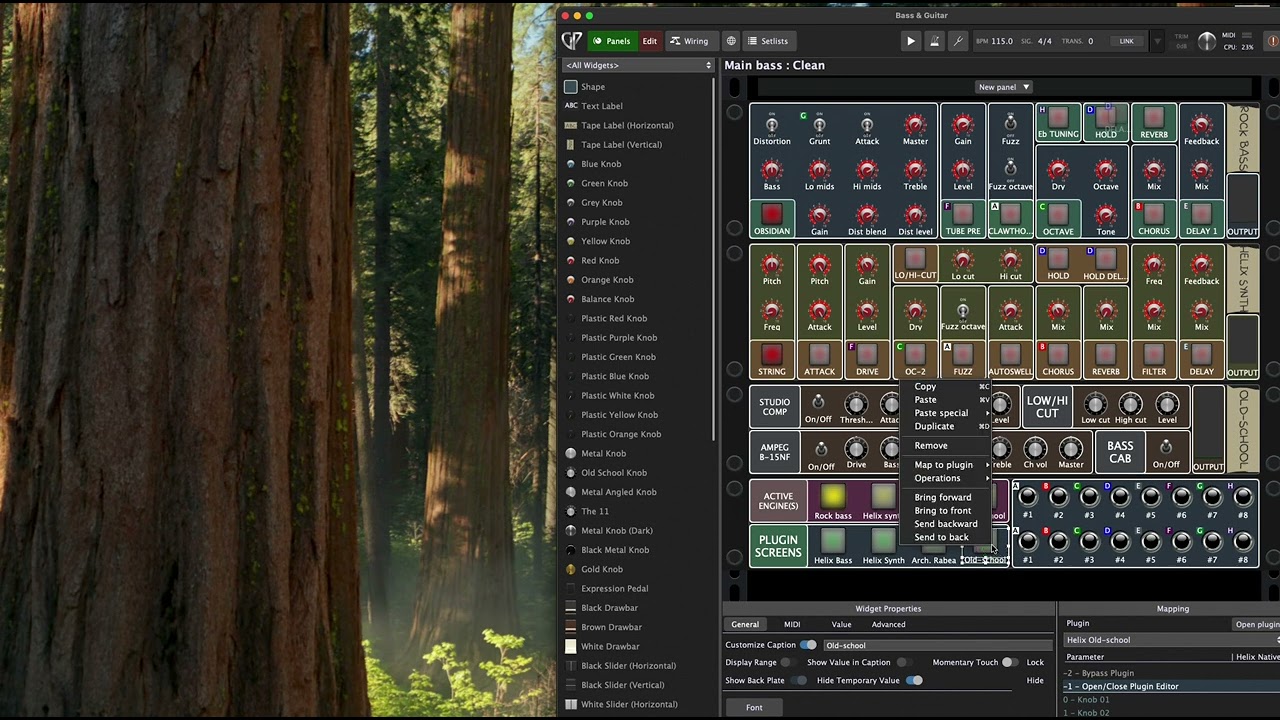Screen dimensions: 1280x720
Task: Select the Expression Pedal widget
Action: 614,589
